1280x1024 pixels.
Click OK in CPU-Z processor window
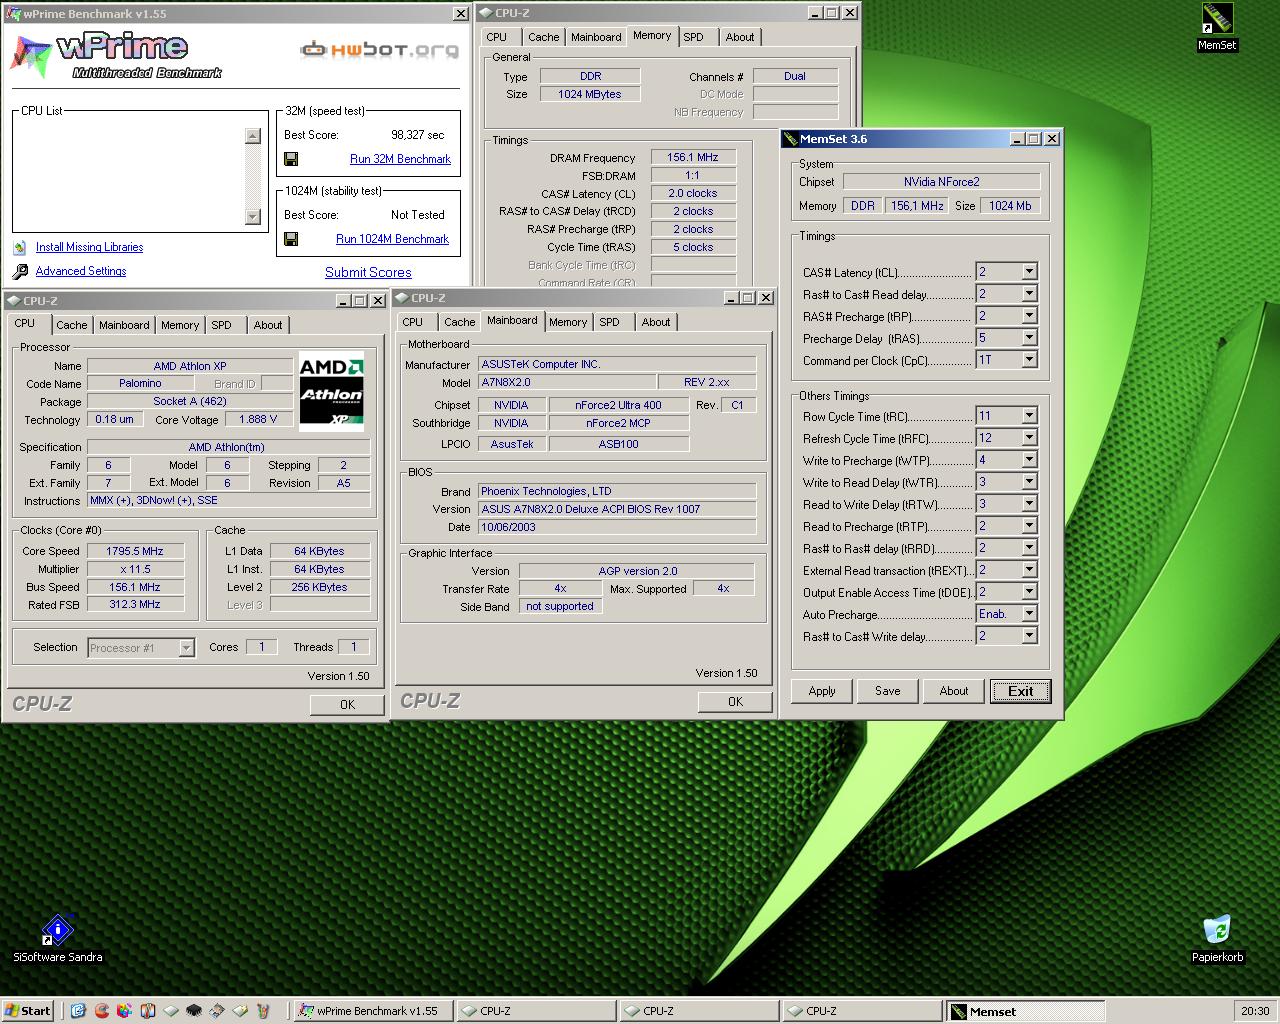point(347,705)
